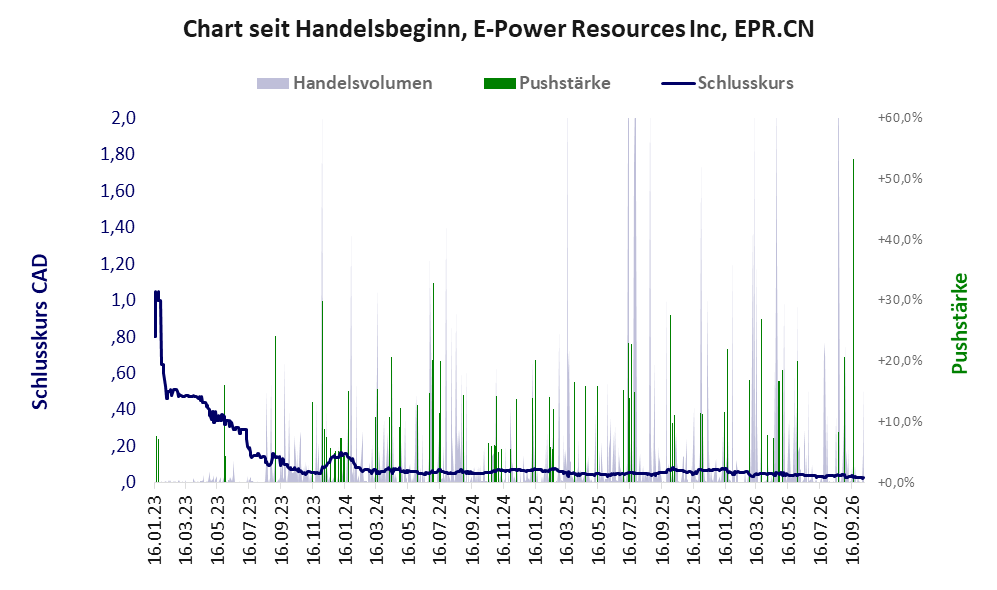Click the +0,0% right axis label
Screen dimensions: 997x590
pos(897,482)
